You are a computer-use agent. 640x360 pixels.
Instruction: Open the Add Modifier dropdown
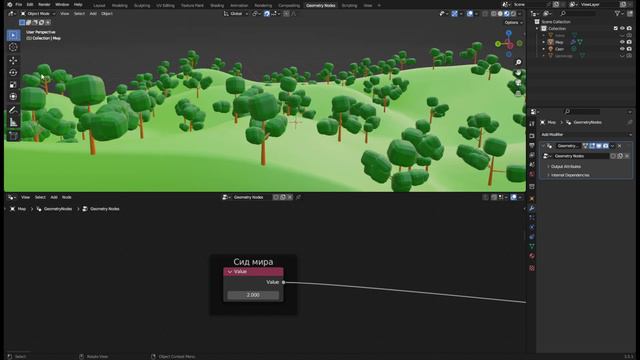(x=586, y=134)
